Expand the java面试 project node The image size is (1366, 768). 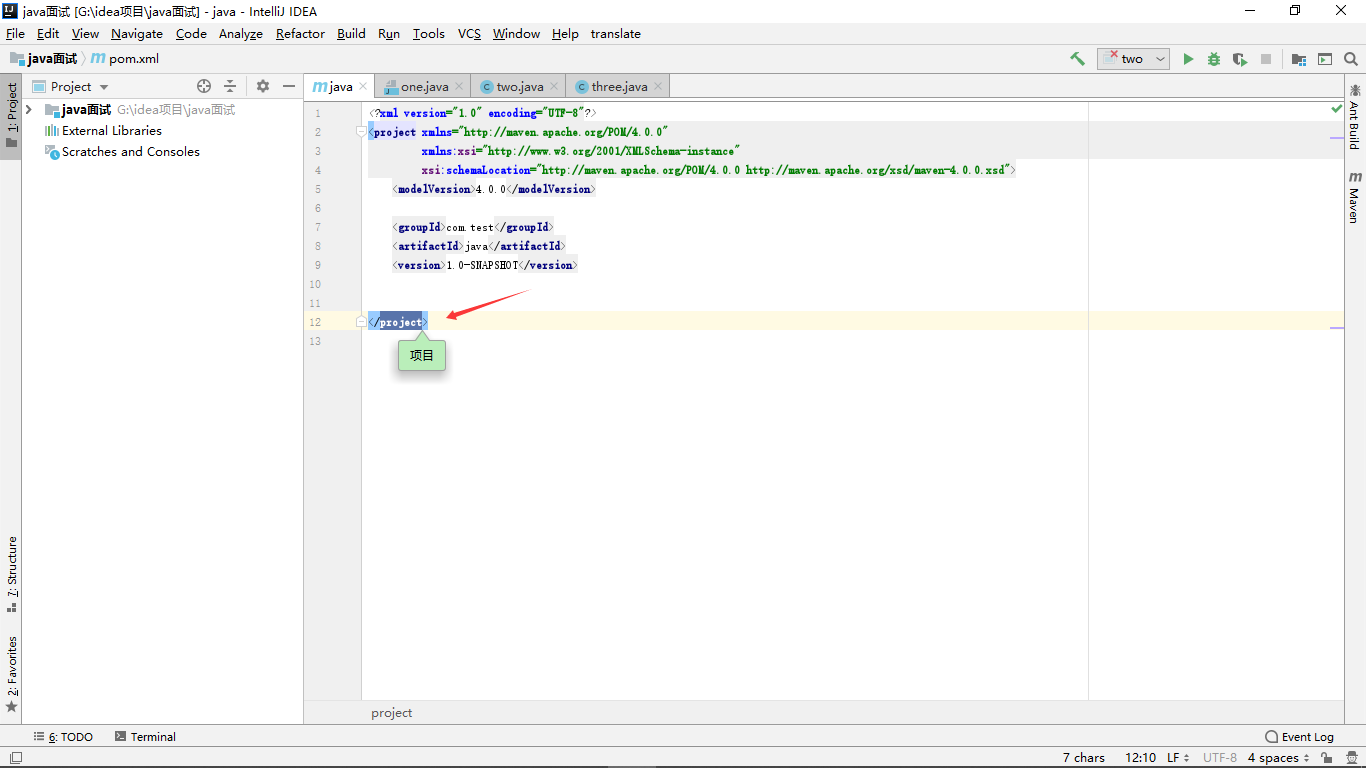click(x=28, y=109)
